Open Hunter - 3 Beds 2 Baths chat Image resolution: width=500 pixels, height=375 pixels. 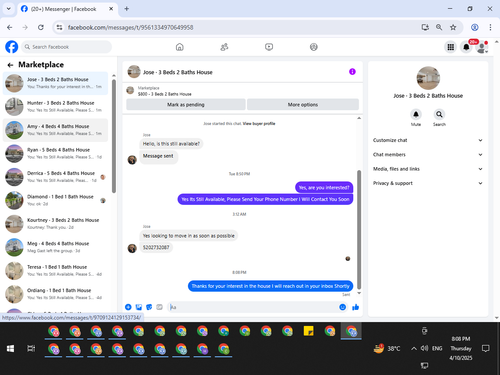tap(56, 106)
